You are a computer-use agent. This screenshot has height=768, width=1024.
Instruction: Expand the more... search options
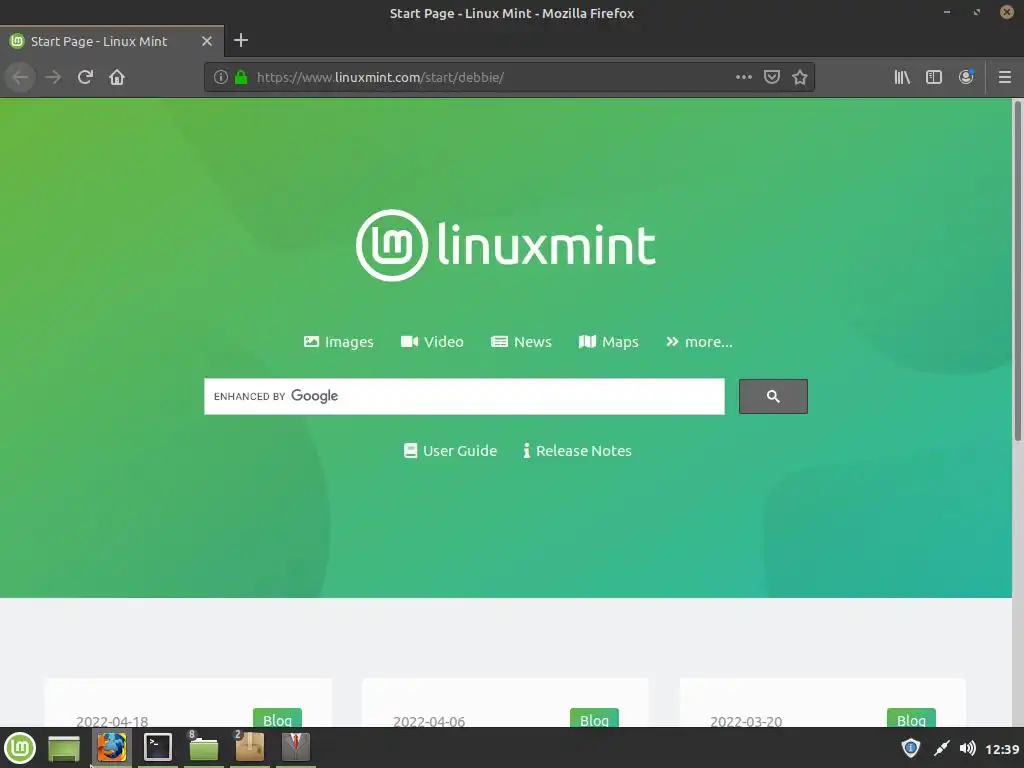pos(699,342)
